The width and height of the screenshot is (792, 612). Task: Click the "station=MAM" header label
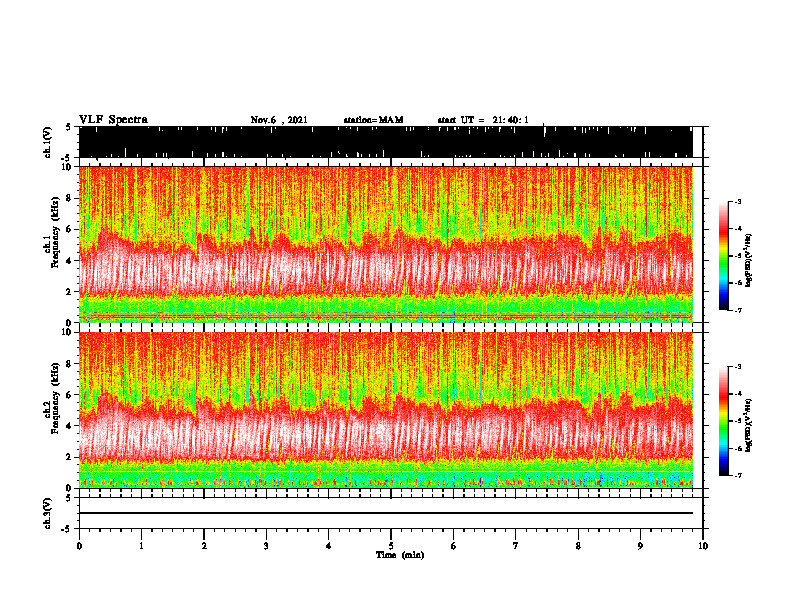tap(373, 120)
